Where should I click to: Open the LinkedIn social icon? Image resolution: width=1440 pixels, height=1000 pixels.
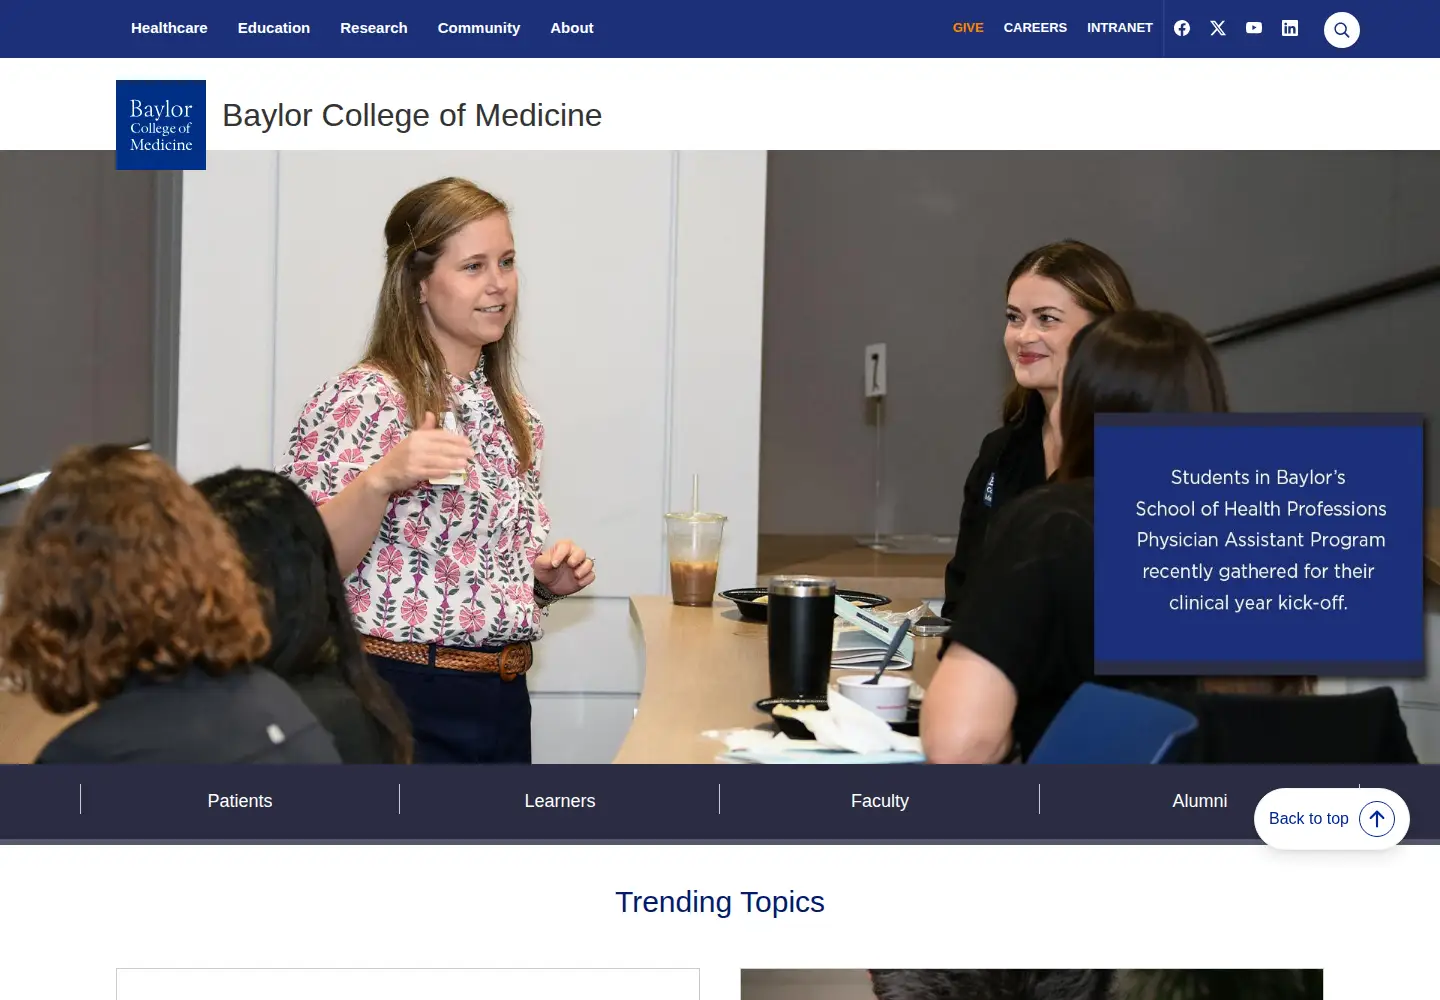[1290, 28]
